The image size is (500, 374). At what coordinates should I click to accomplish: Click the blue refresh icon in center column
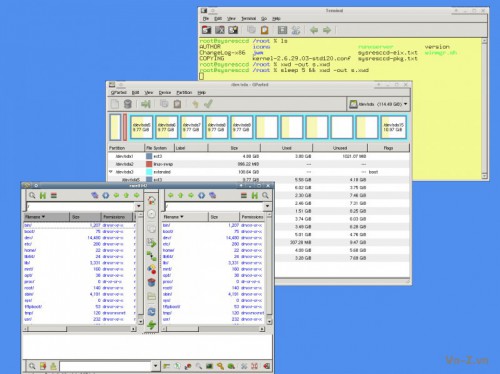click(x=151, y=312)
